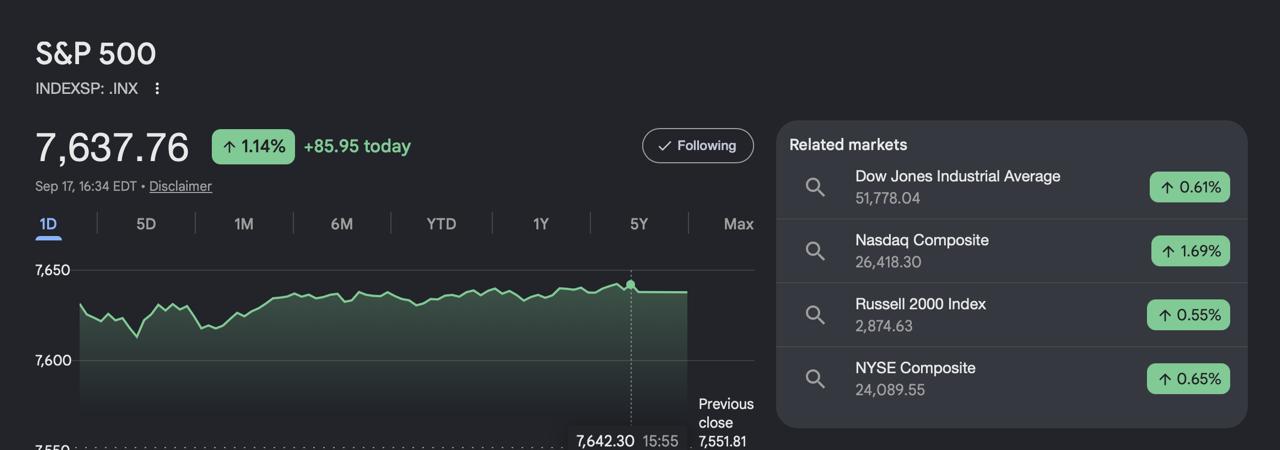
Task: View the 1Y chart range
Action: point(540,224)
